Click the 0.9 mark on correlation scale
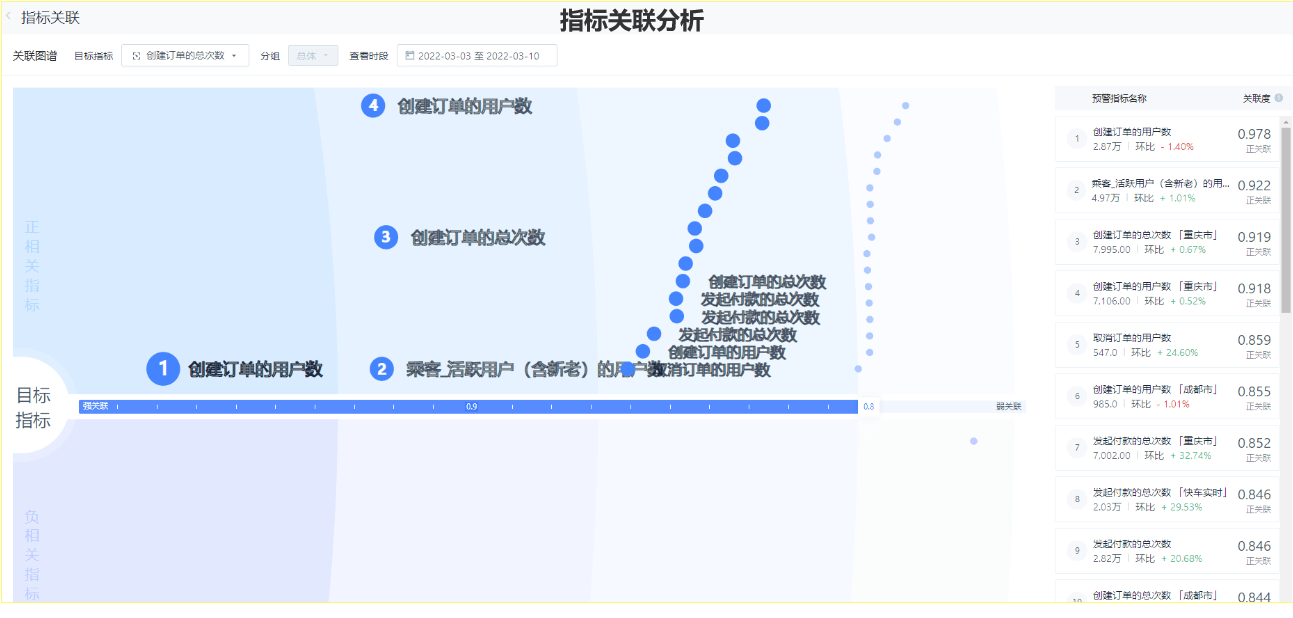Screen dimensions: 1293x618 click(471, 407)
